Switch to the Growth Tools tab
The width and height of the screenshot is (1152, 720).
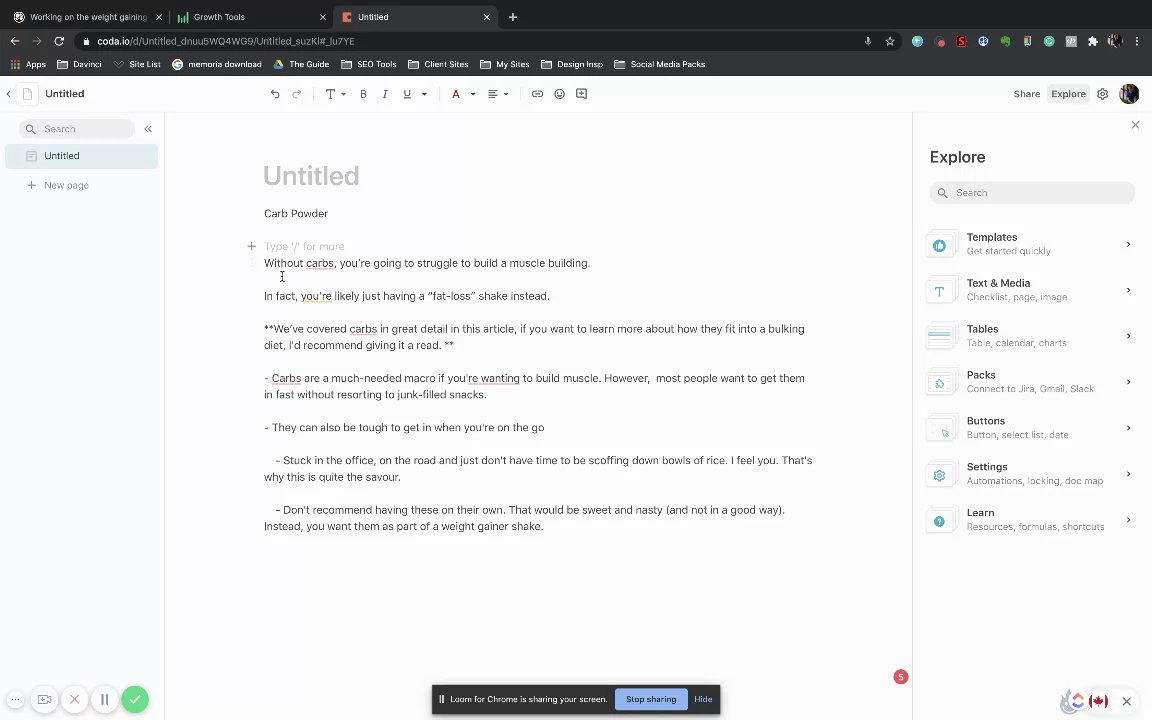tap(251, 17)
